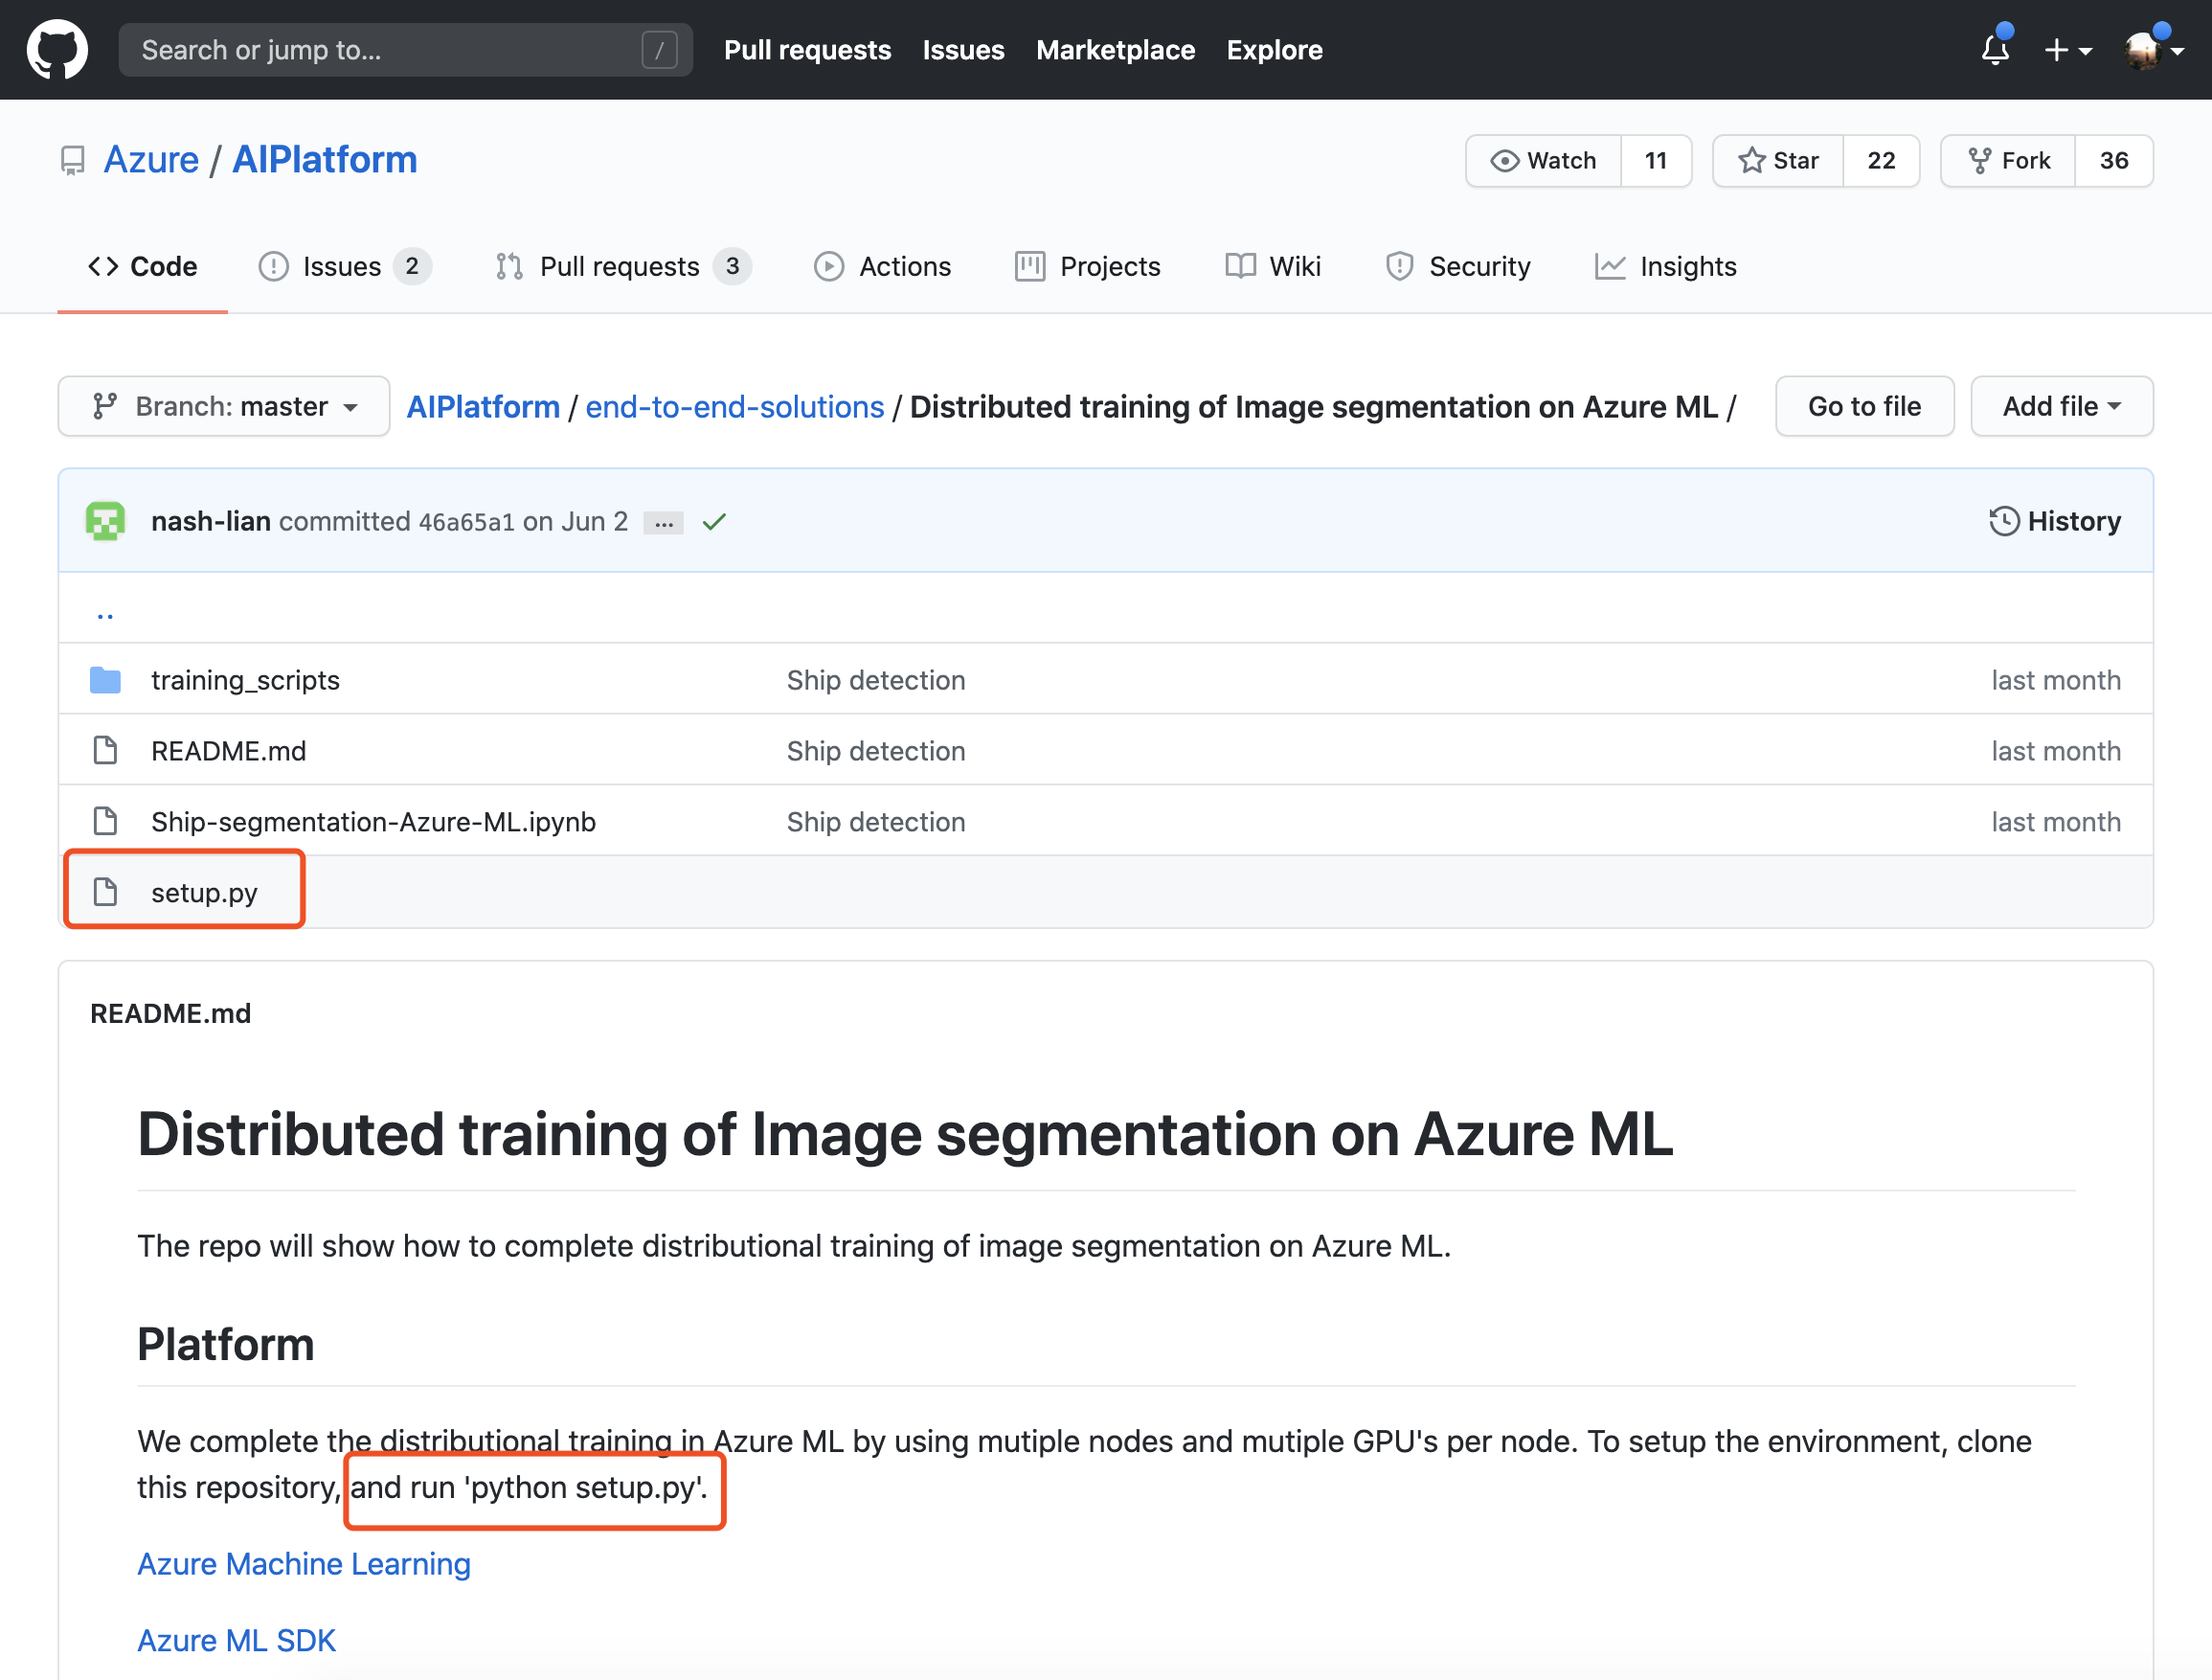Click the GitHub Octocat logo

57,49
